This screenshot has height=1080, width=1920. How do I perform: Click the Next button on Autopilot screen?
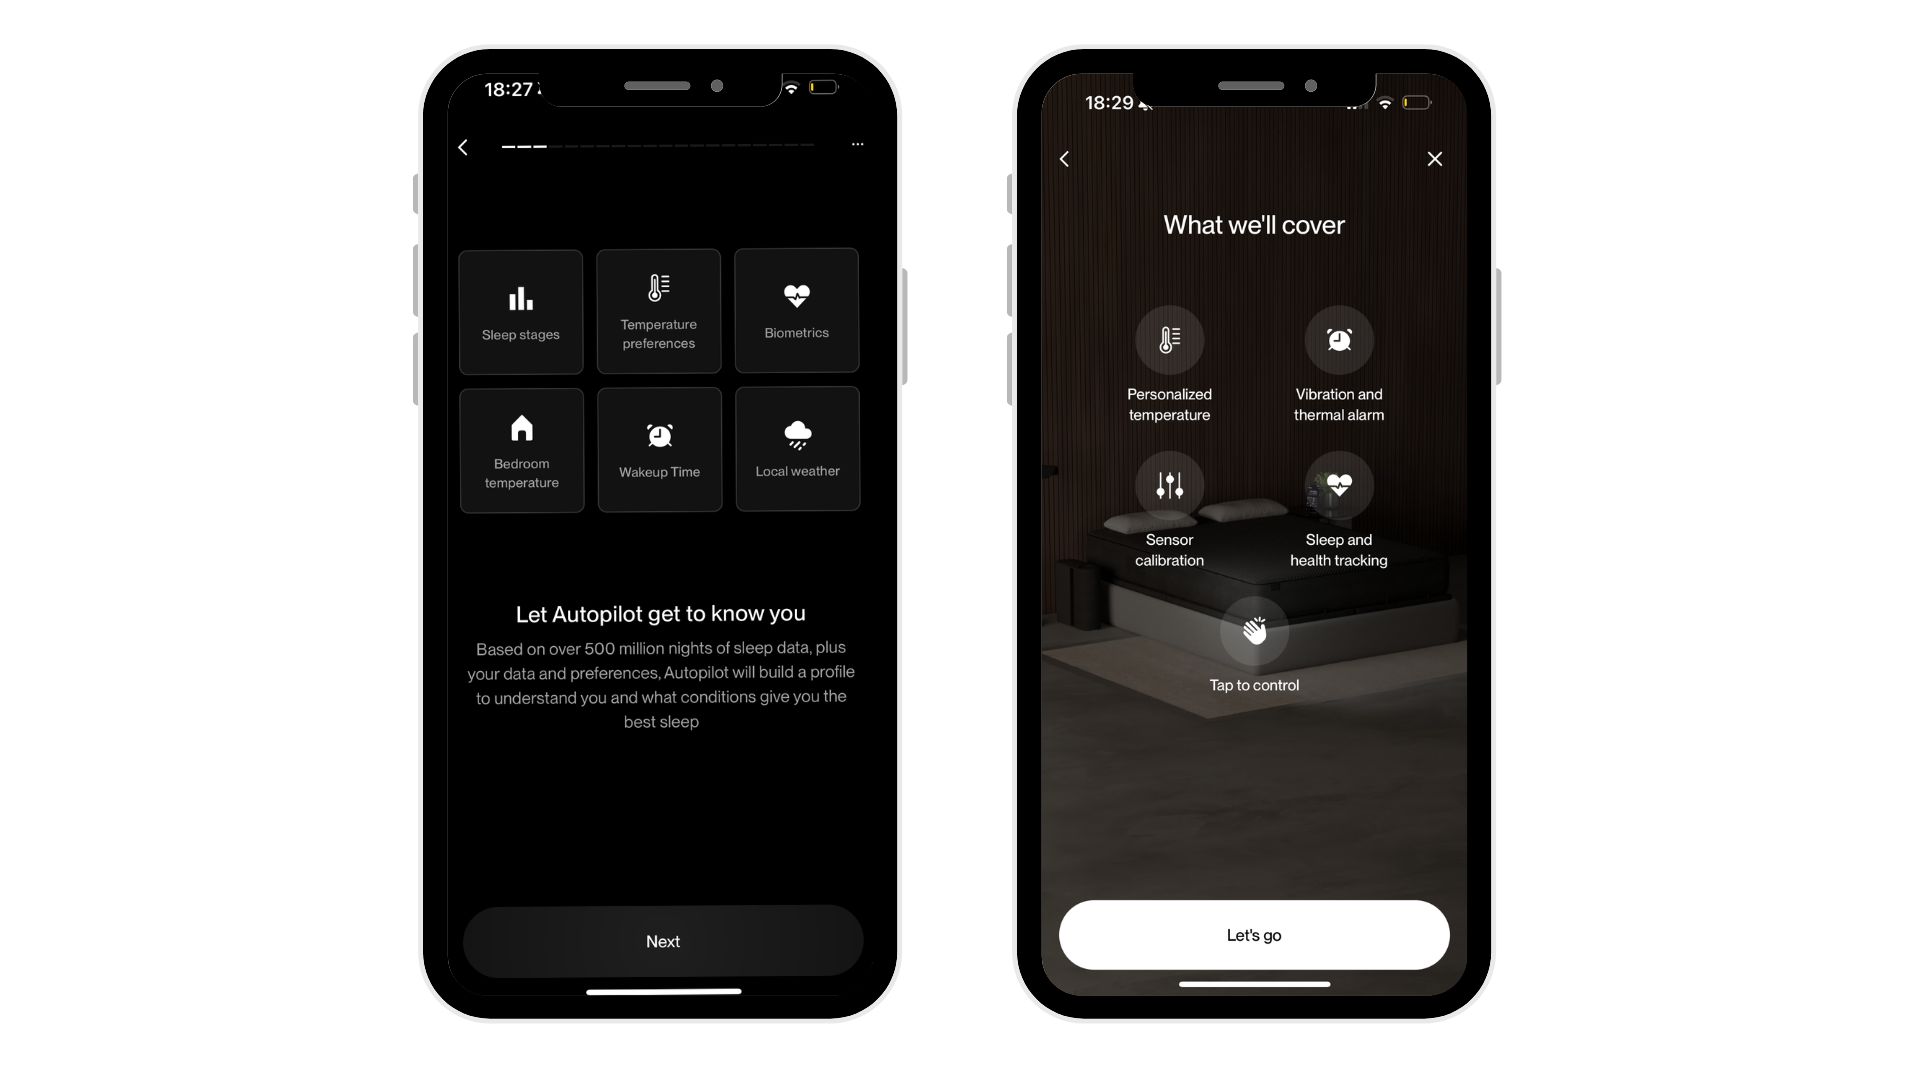pyautogui.click(x=661, y=940)
